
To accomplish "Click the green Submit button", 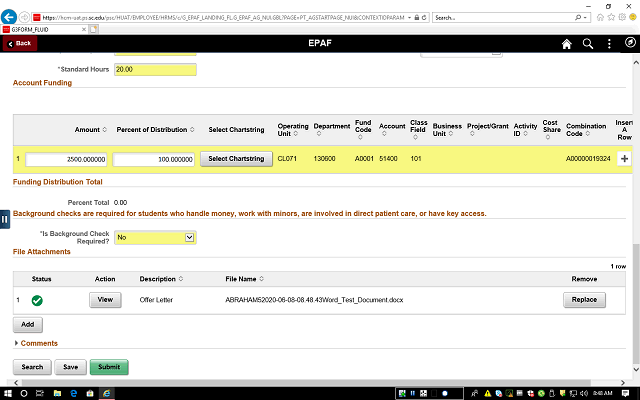I will 109,367.
